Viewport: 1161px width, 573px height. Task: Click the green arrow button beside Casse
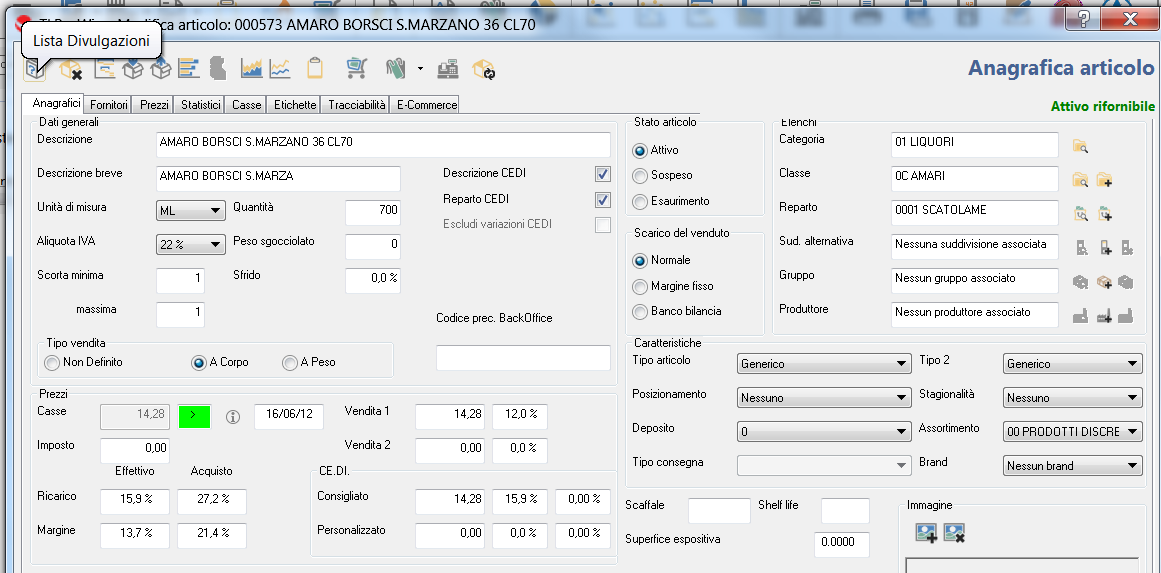tap(195, 416)
